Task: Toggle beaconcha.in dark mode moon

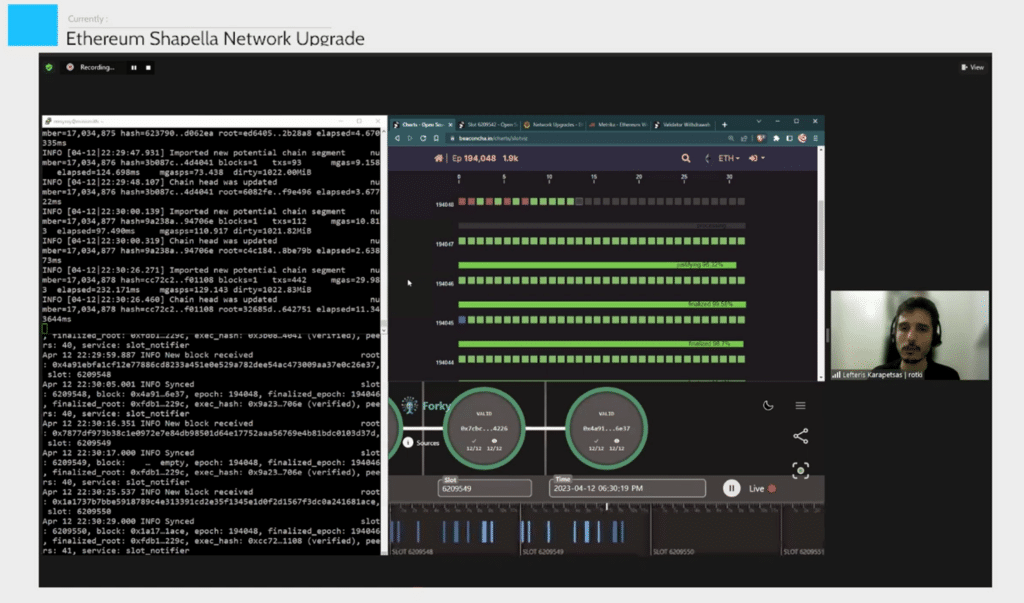Action: pos(707,158)
